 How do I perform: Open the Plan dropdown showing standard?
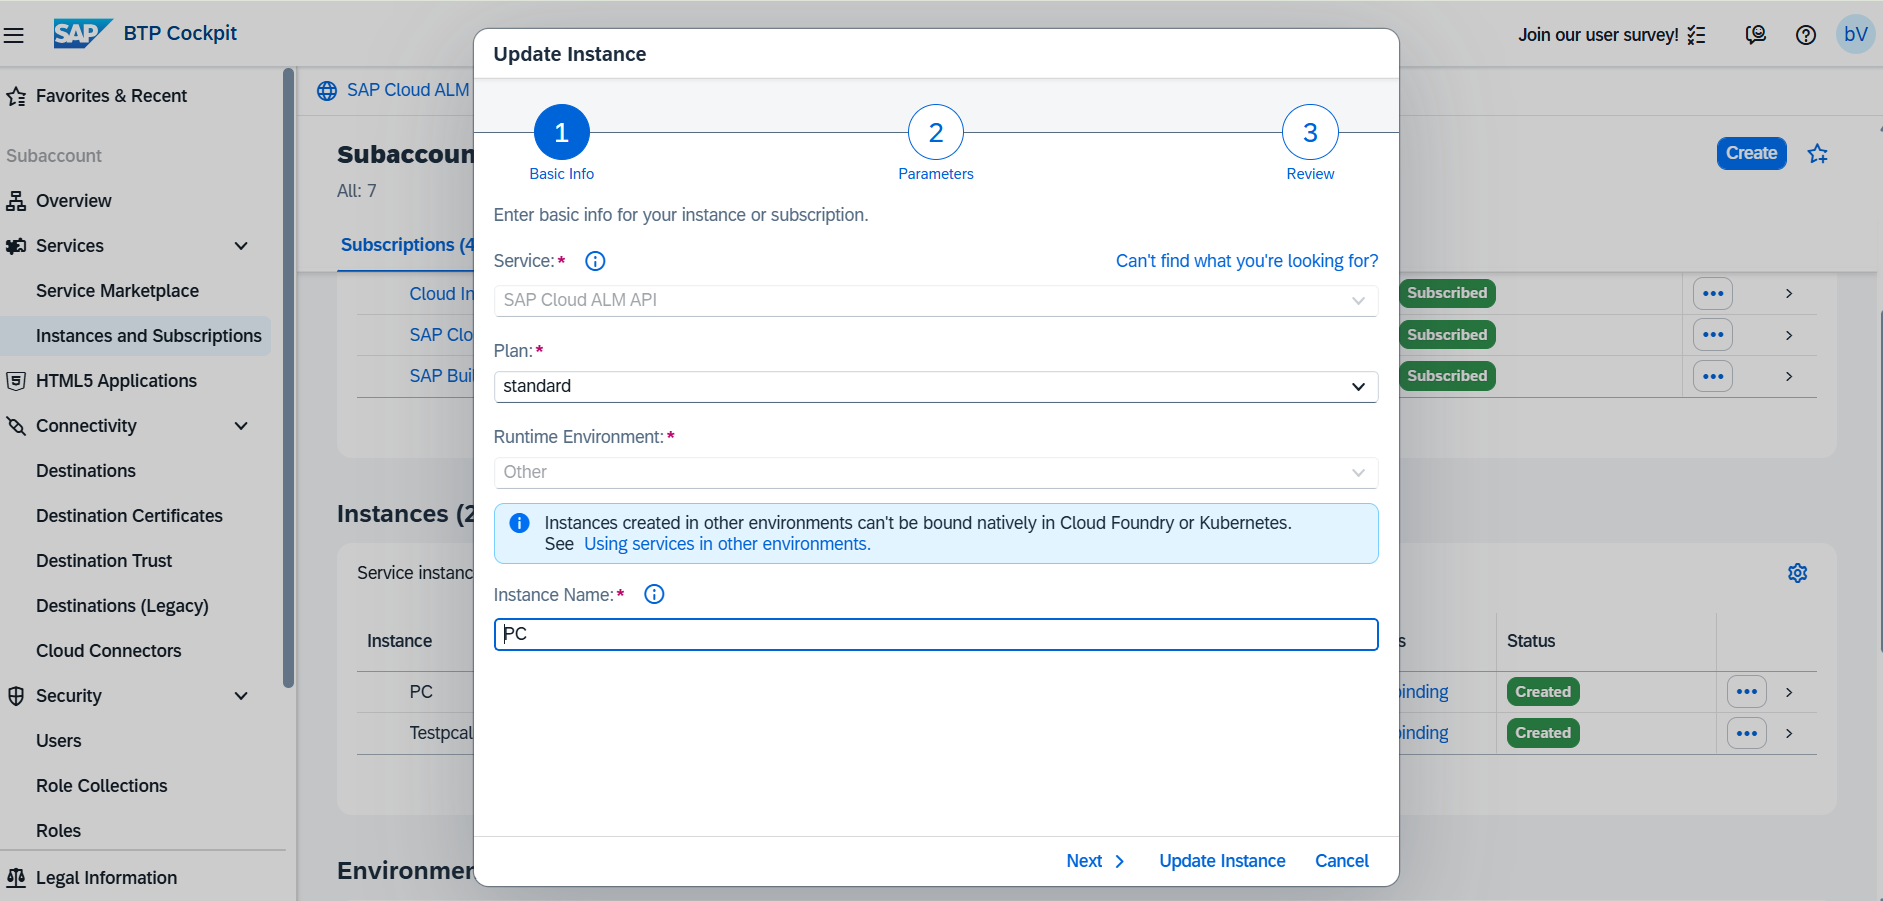pos(935,387)
